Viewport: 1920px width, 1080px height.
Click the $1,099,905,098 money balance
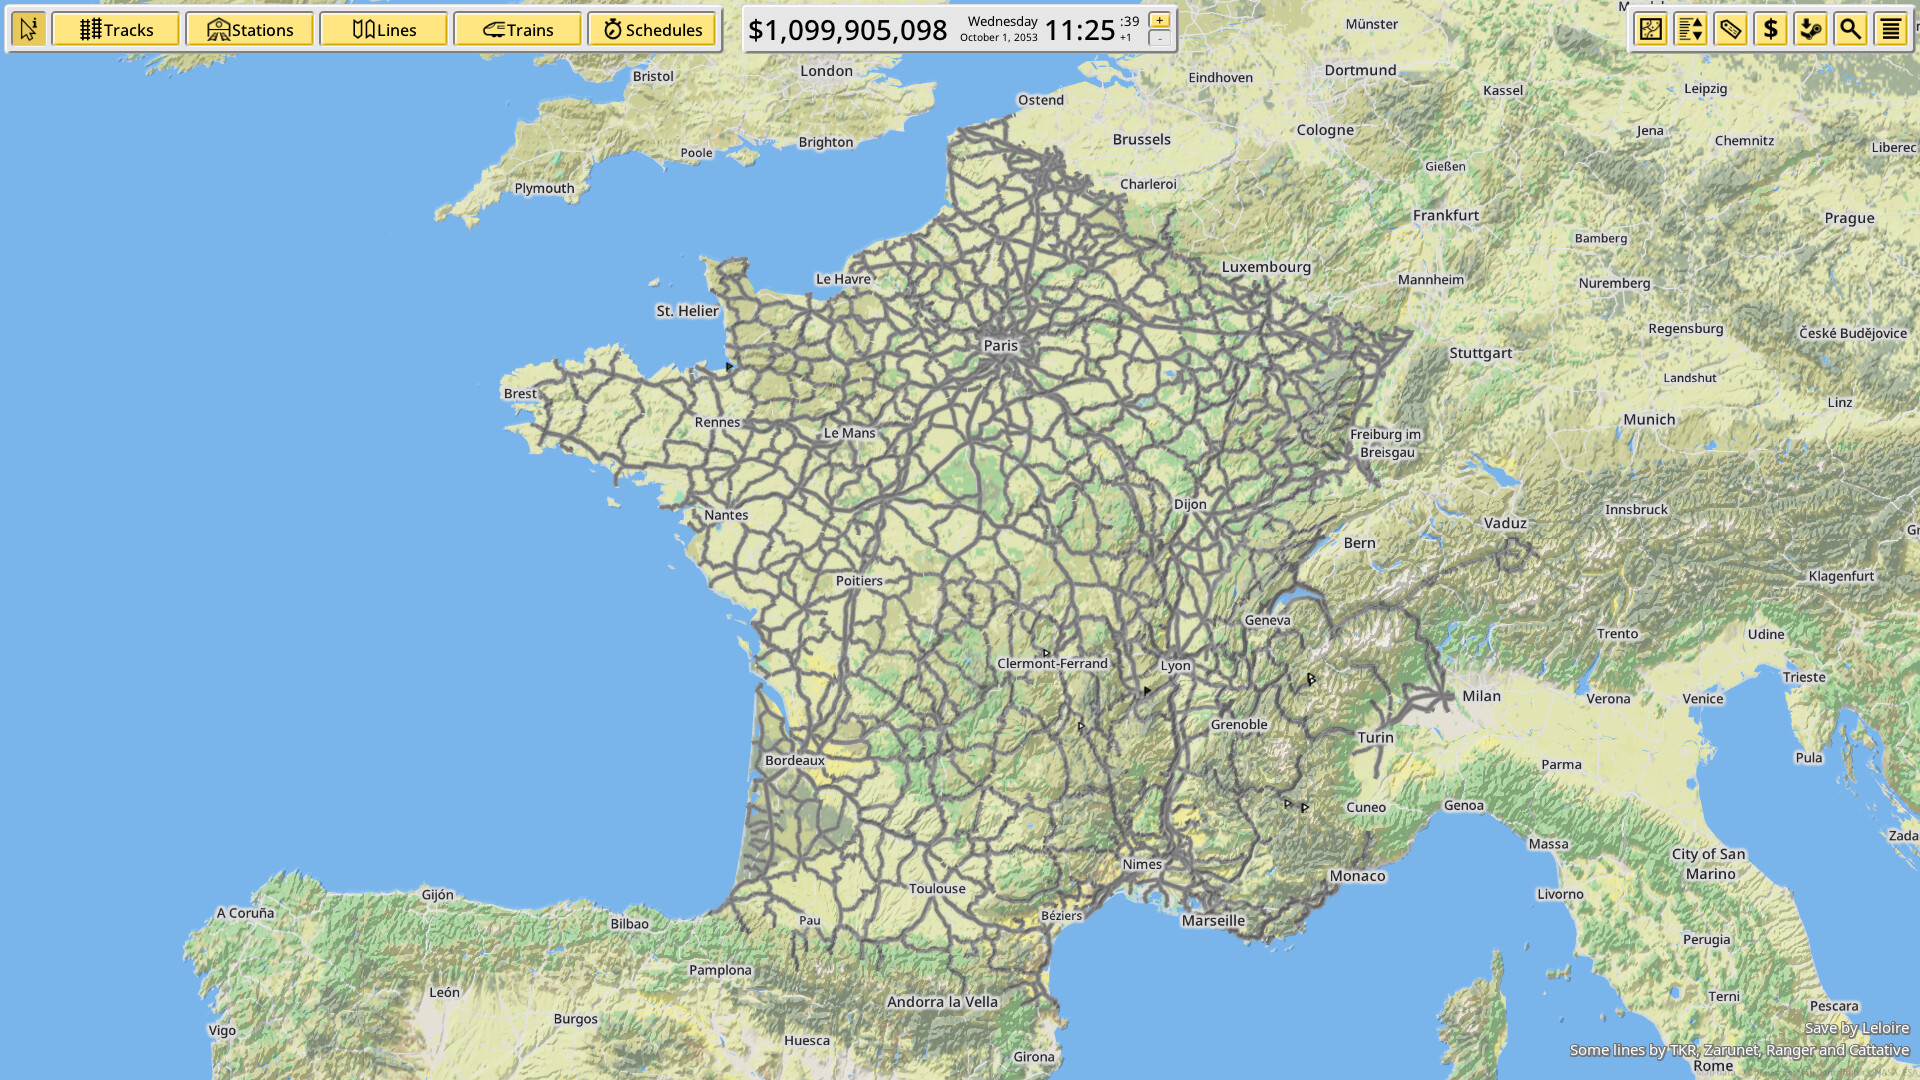848,29
